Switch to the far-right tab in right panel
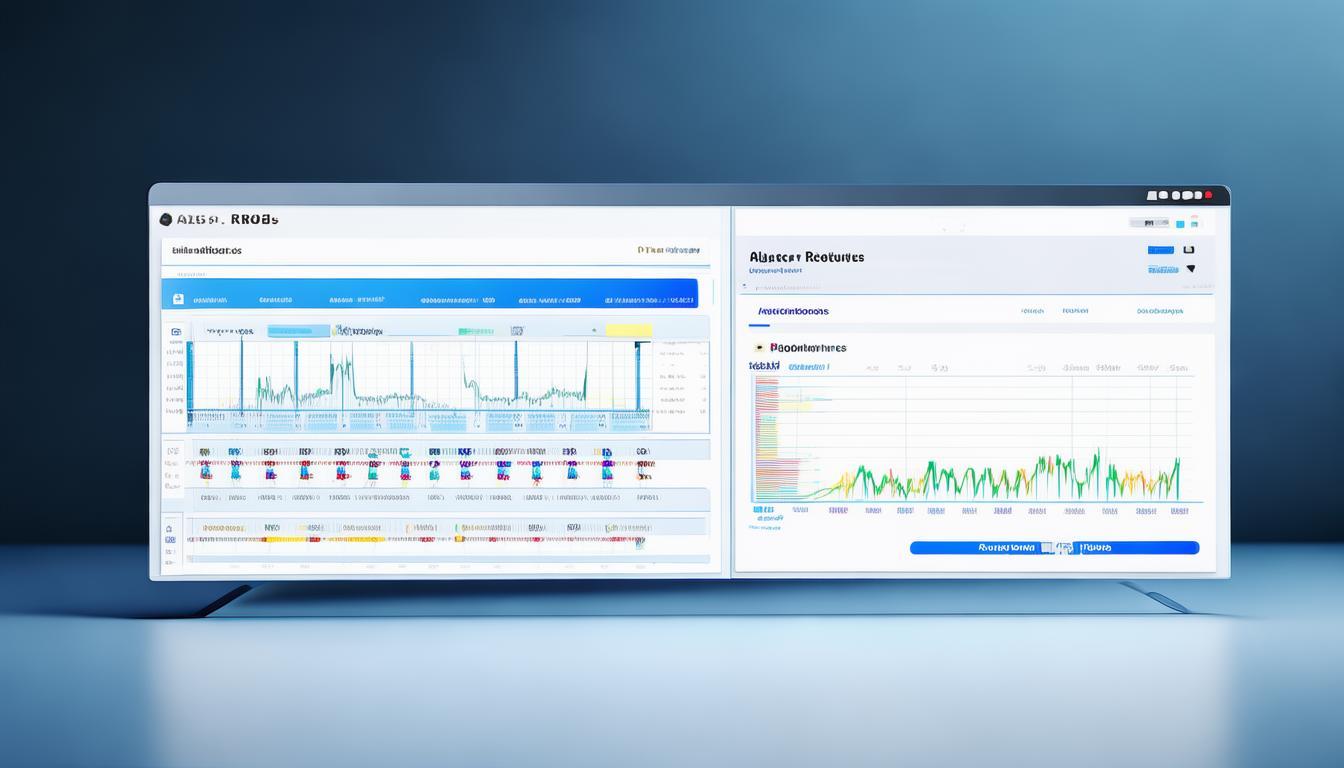This screenshot has height=768, width=1344. pyautogui.click(x=1160, y=312)
